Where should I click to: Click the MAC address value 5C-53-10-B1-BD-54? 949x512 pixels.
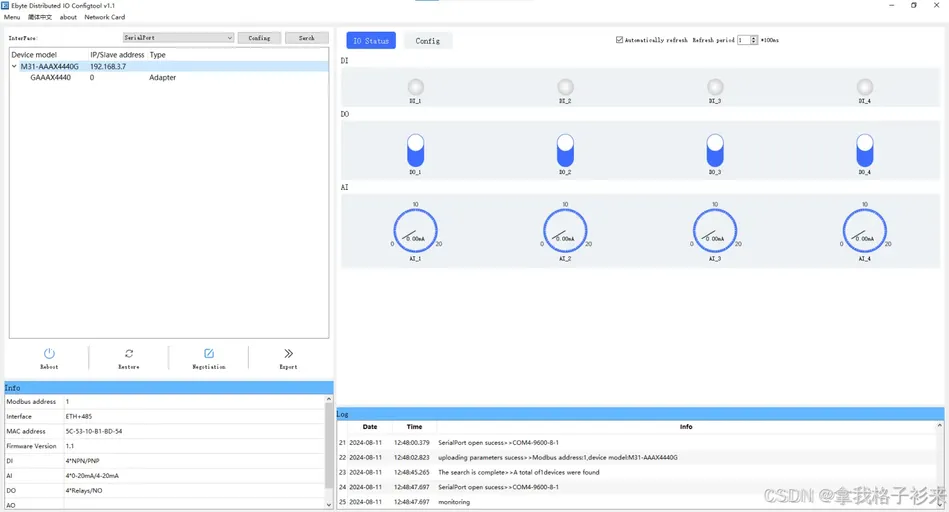tap(94, 432)
